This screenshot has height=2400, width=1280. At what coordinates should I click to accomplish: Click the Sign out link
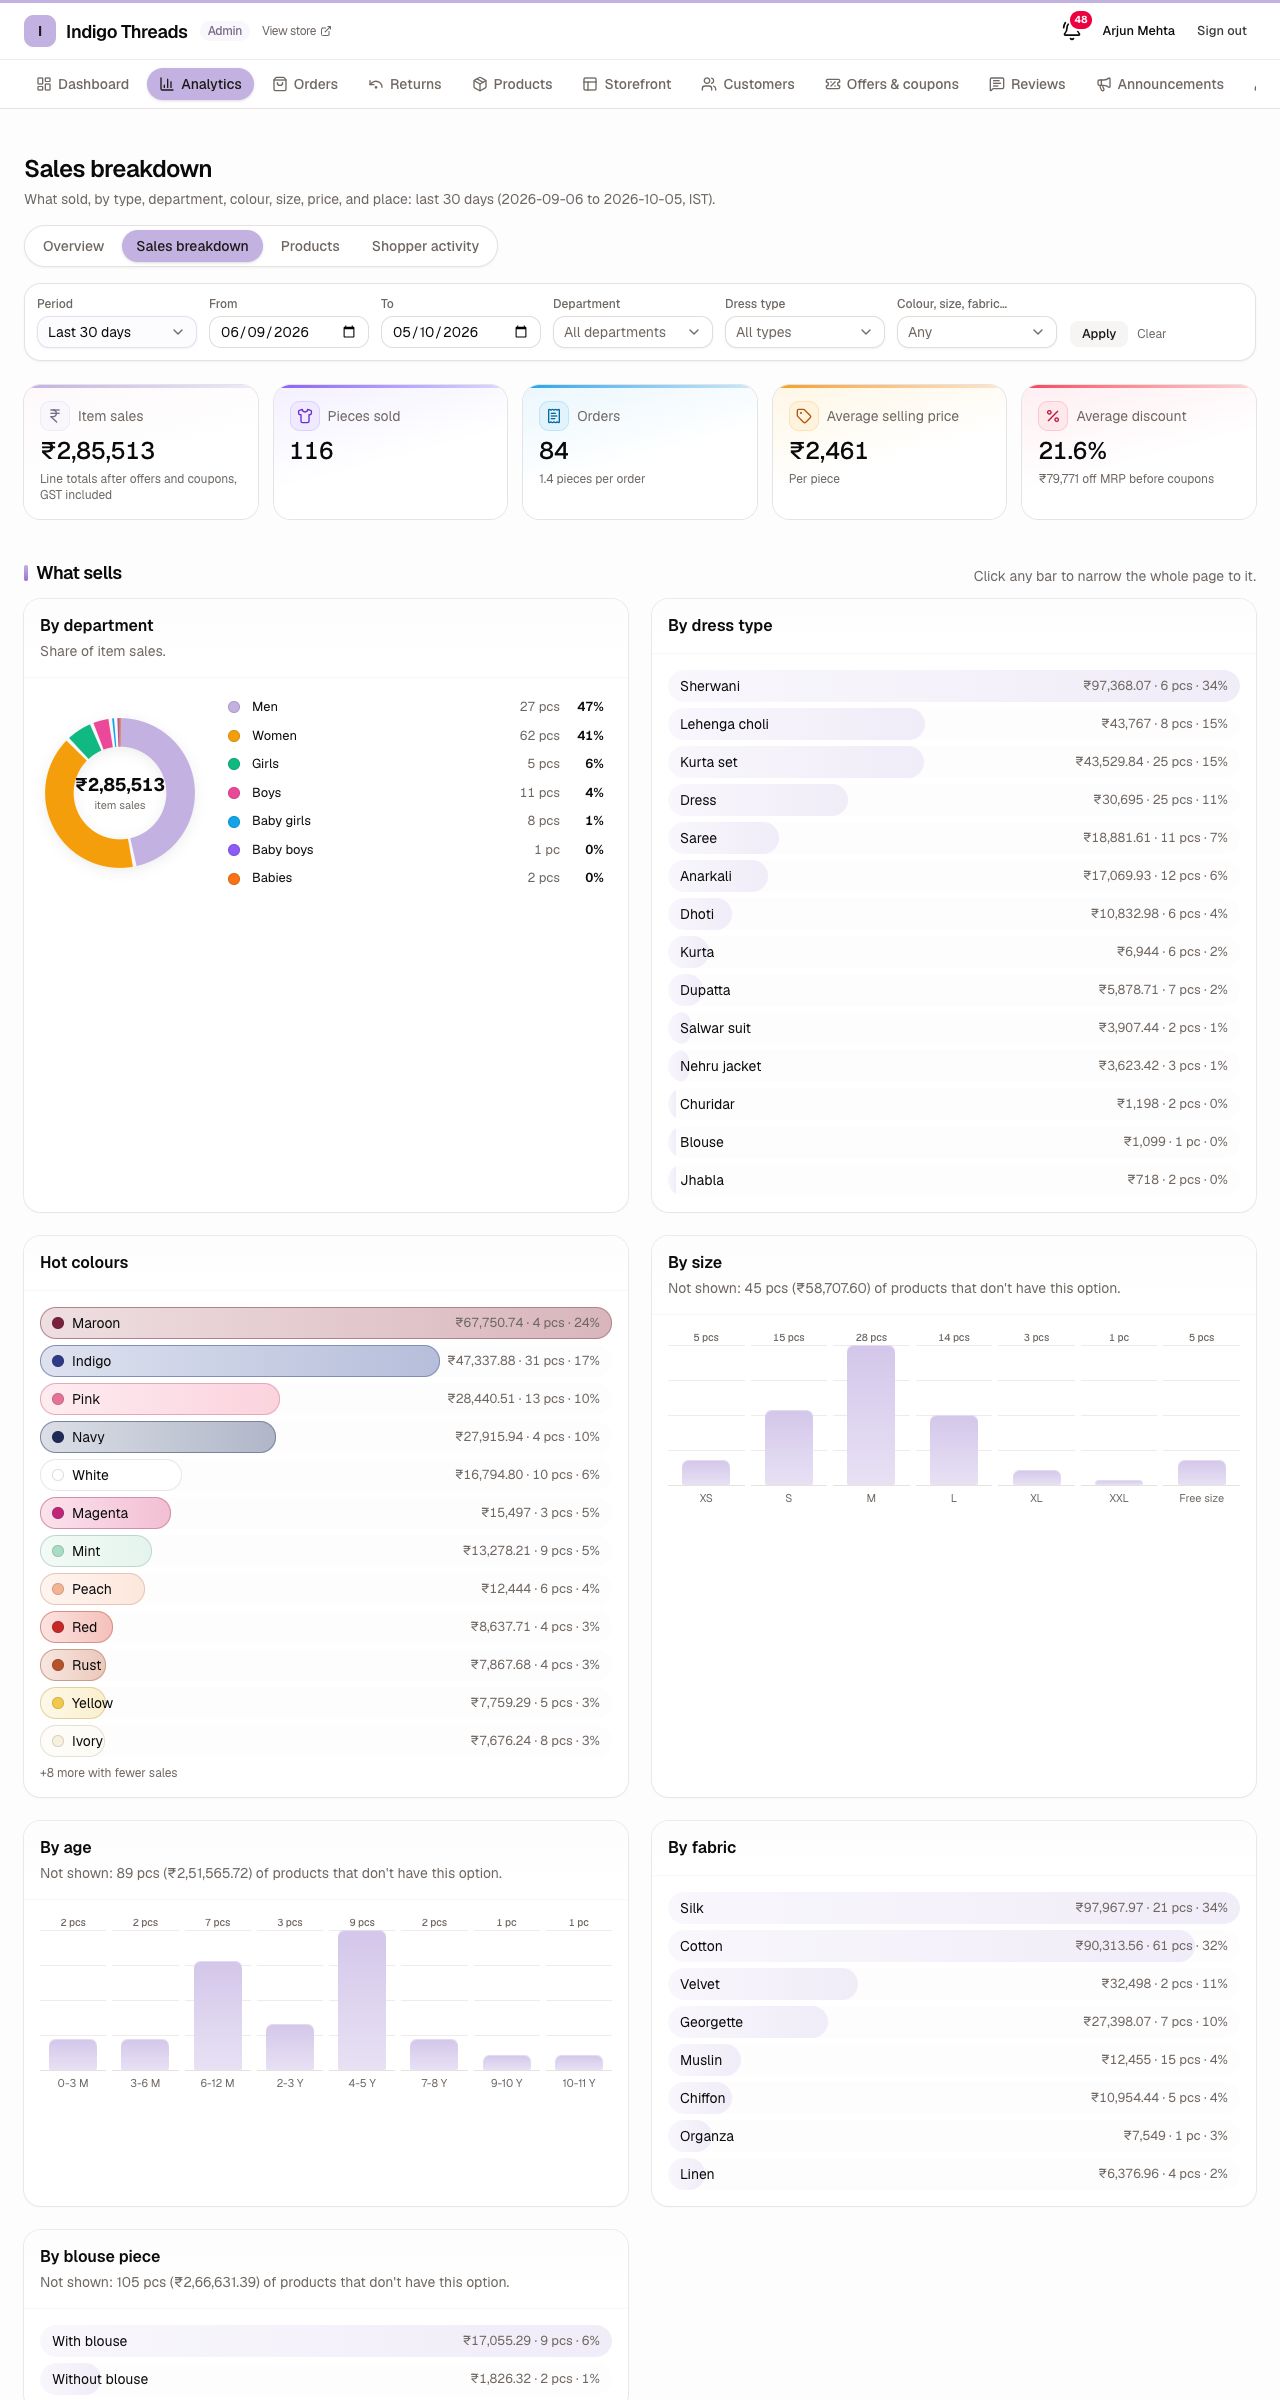point(1221,31)
